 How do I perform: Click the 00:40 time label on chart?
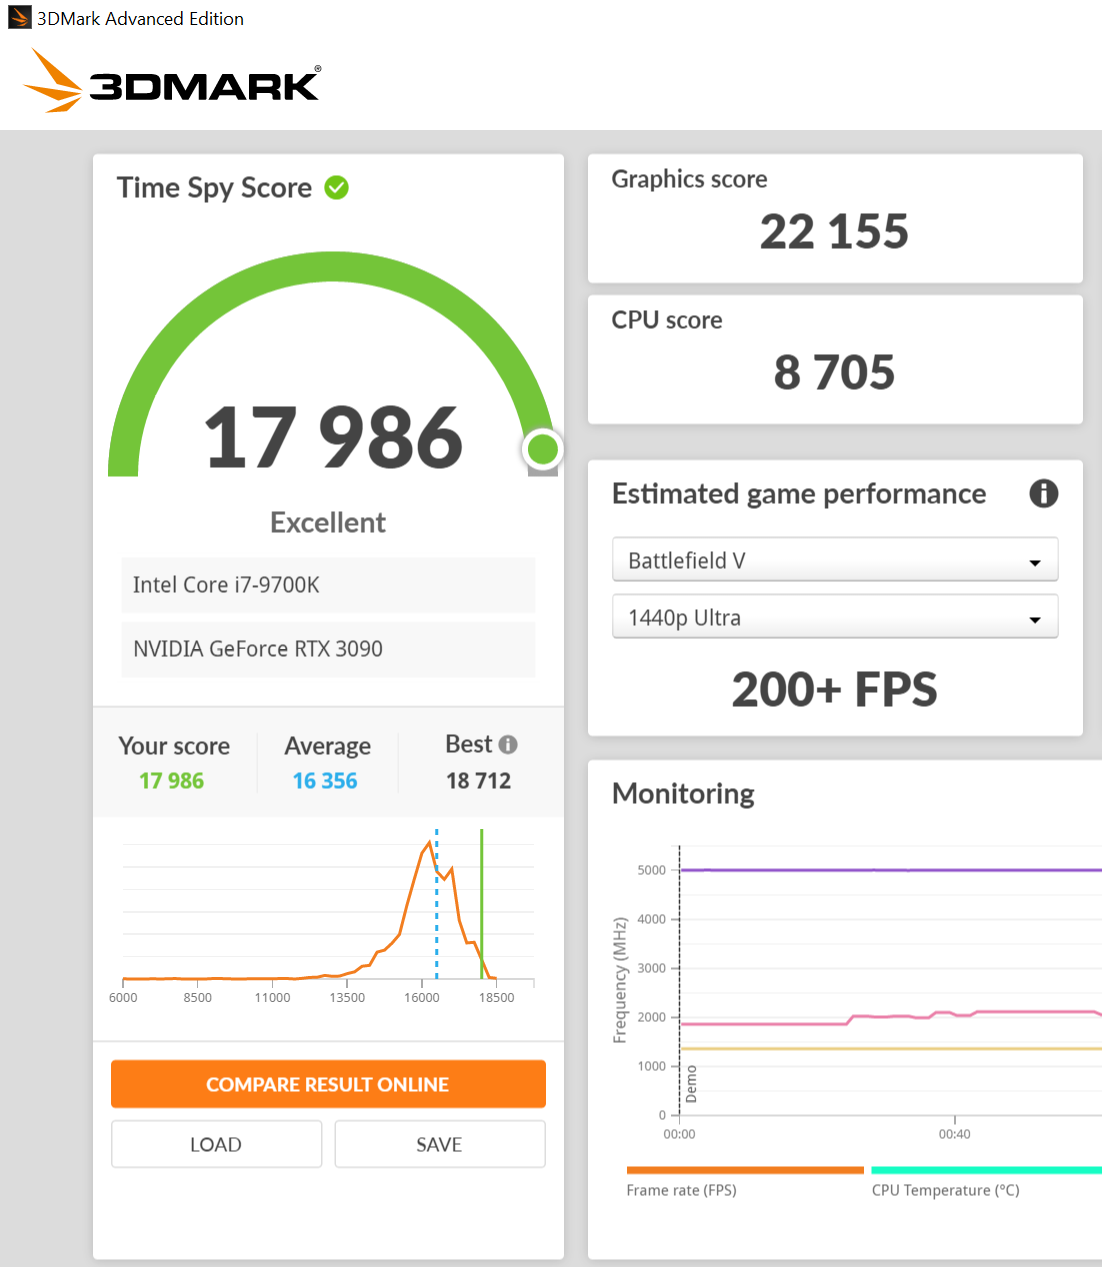pyautogui.click(x=954, y=1134)
